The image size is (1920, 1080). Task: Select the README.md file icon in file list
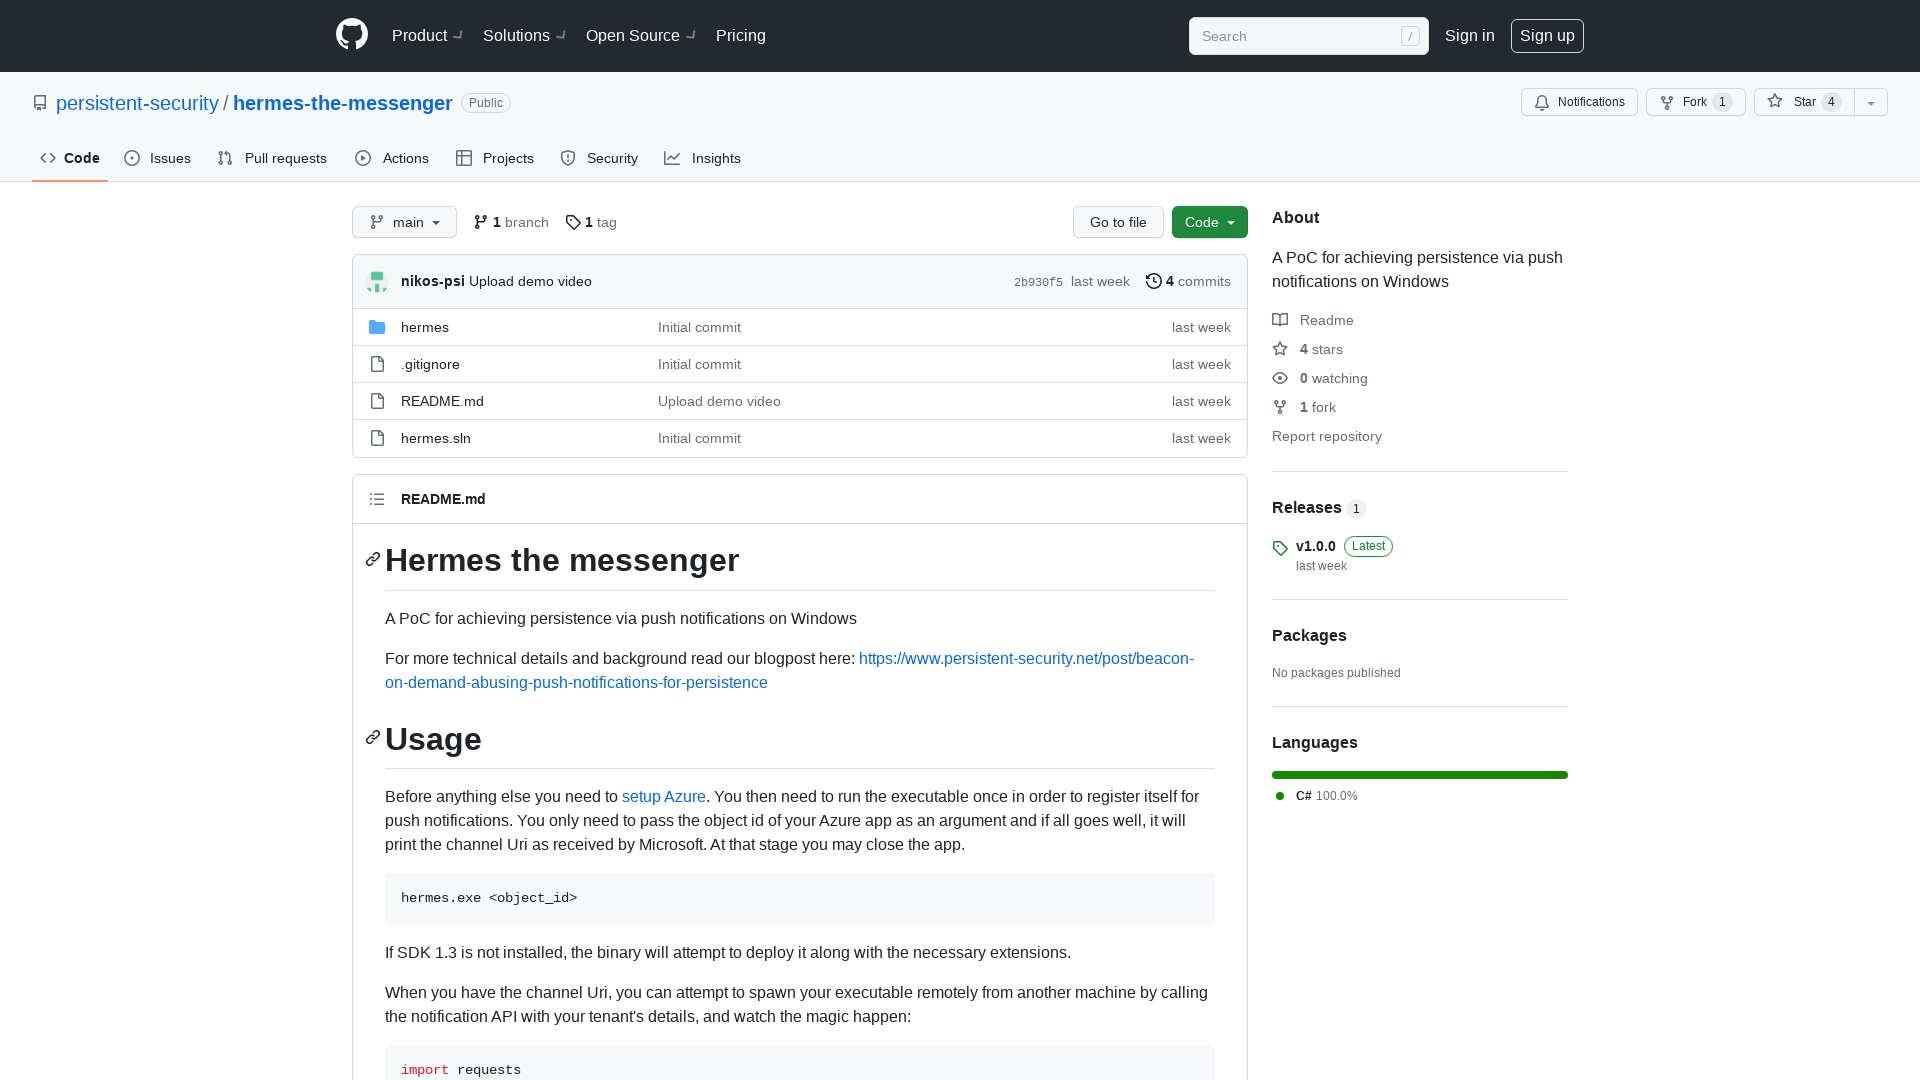click(x=377, y=401)
